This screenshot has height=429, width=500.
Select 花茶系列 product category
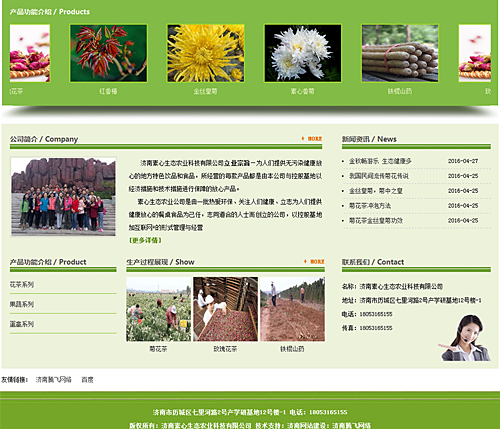point(22,284)
